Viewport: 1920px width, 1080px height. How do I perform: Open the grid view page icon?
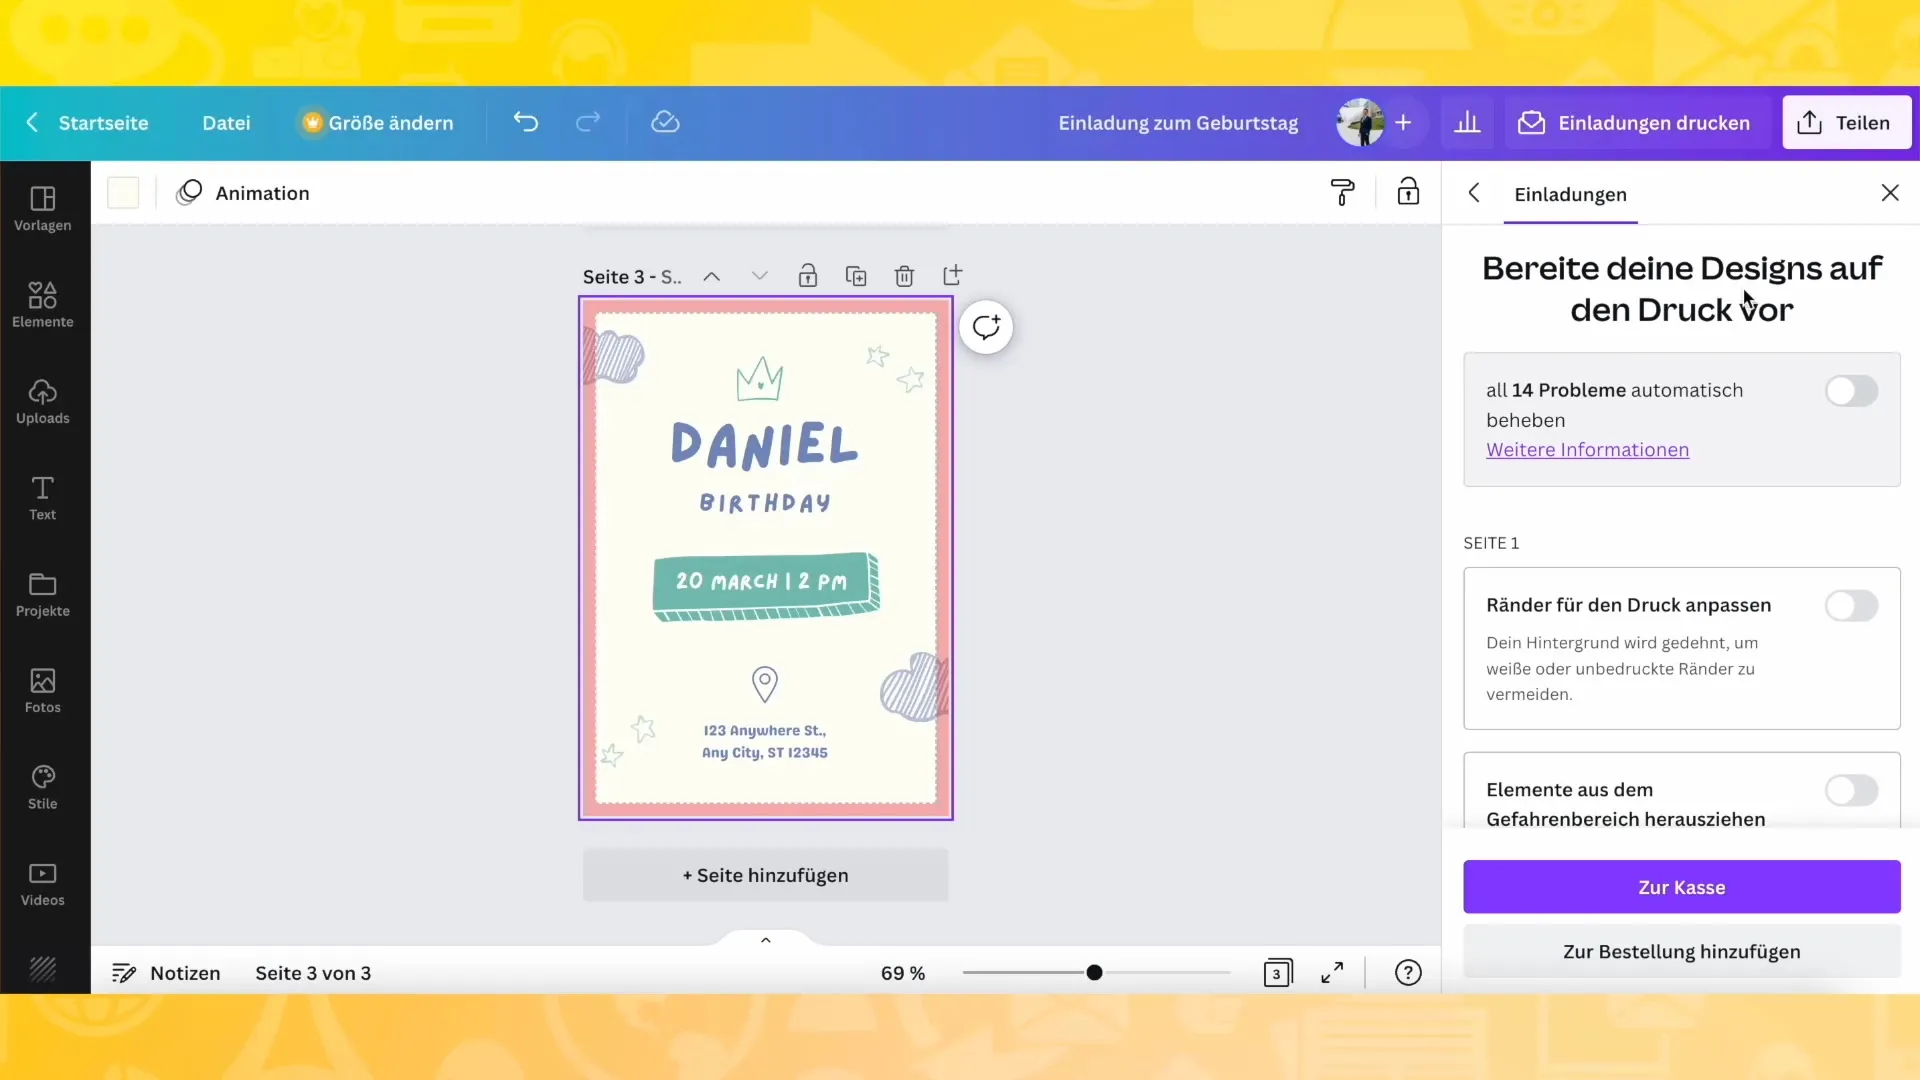(1278, 973)
